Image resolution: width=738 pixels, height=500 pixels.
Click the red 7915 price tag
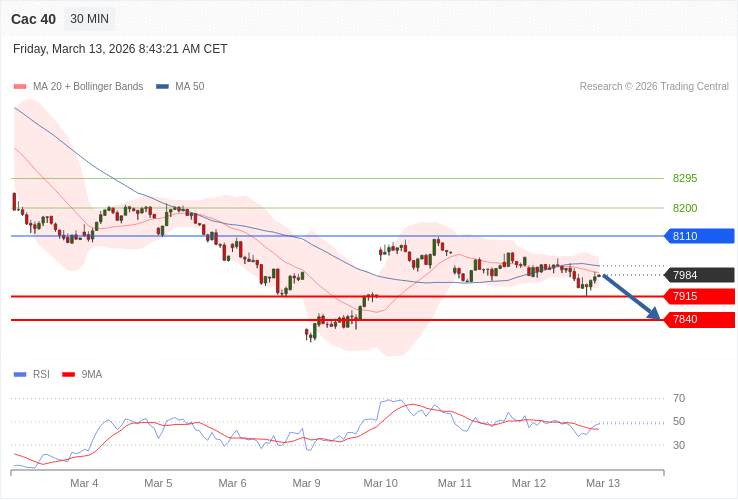(x=699, y=296)
